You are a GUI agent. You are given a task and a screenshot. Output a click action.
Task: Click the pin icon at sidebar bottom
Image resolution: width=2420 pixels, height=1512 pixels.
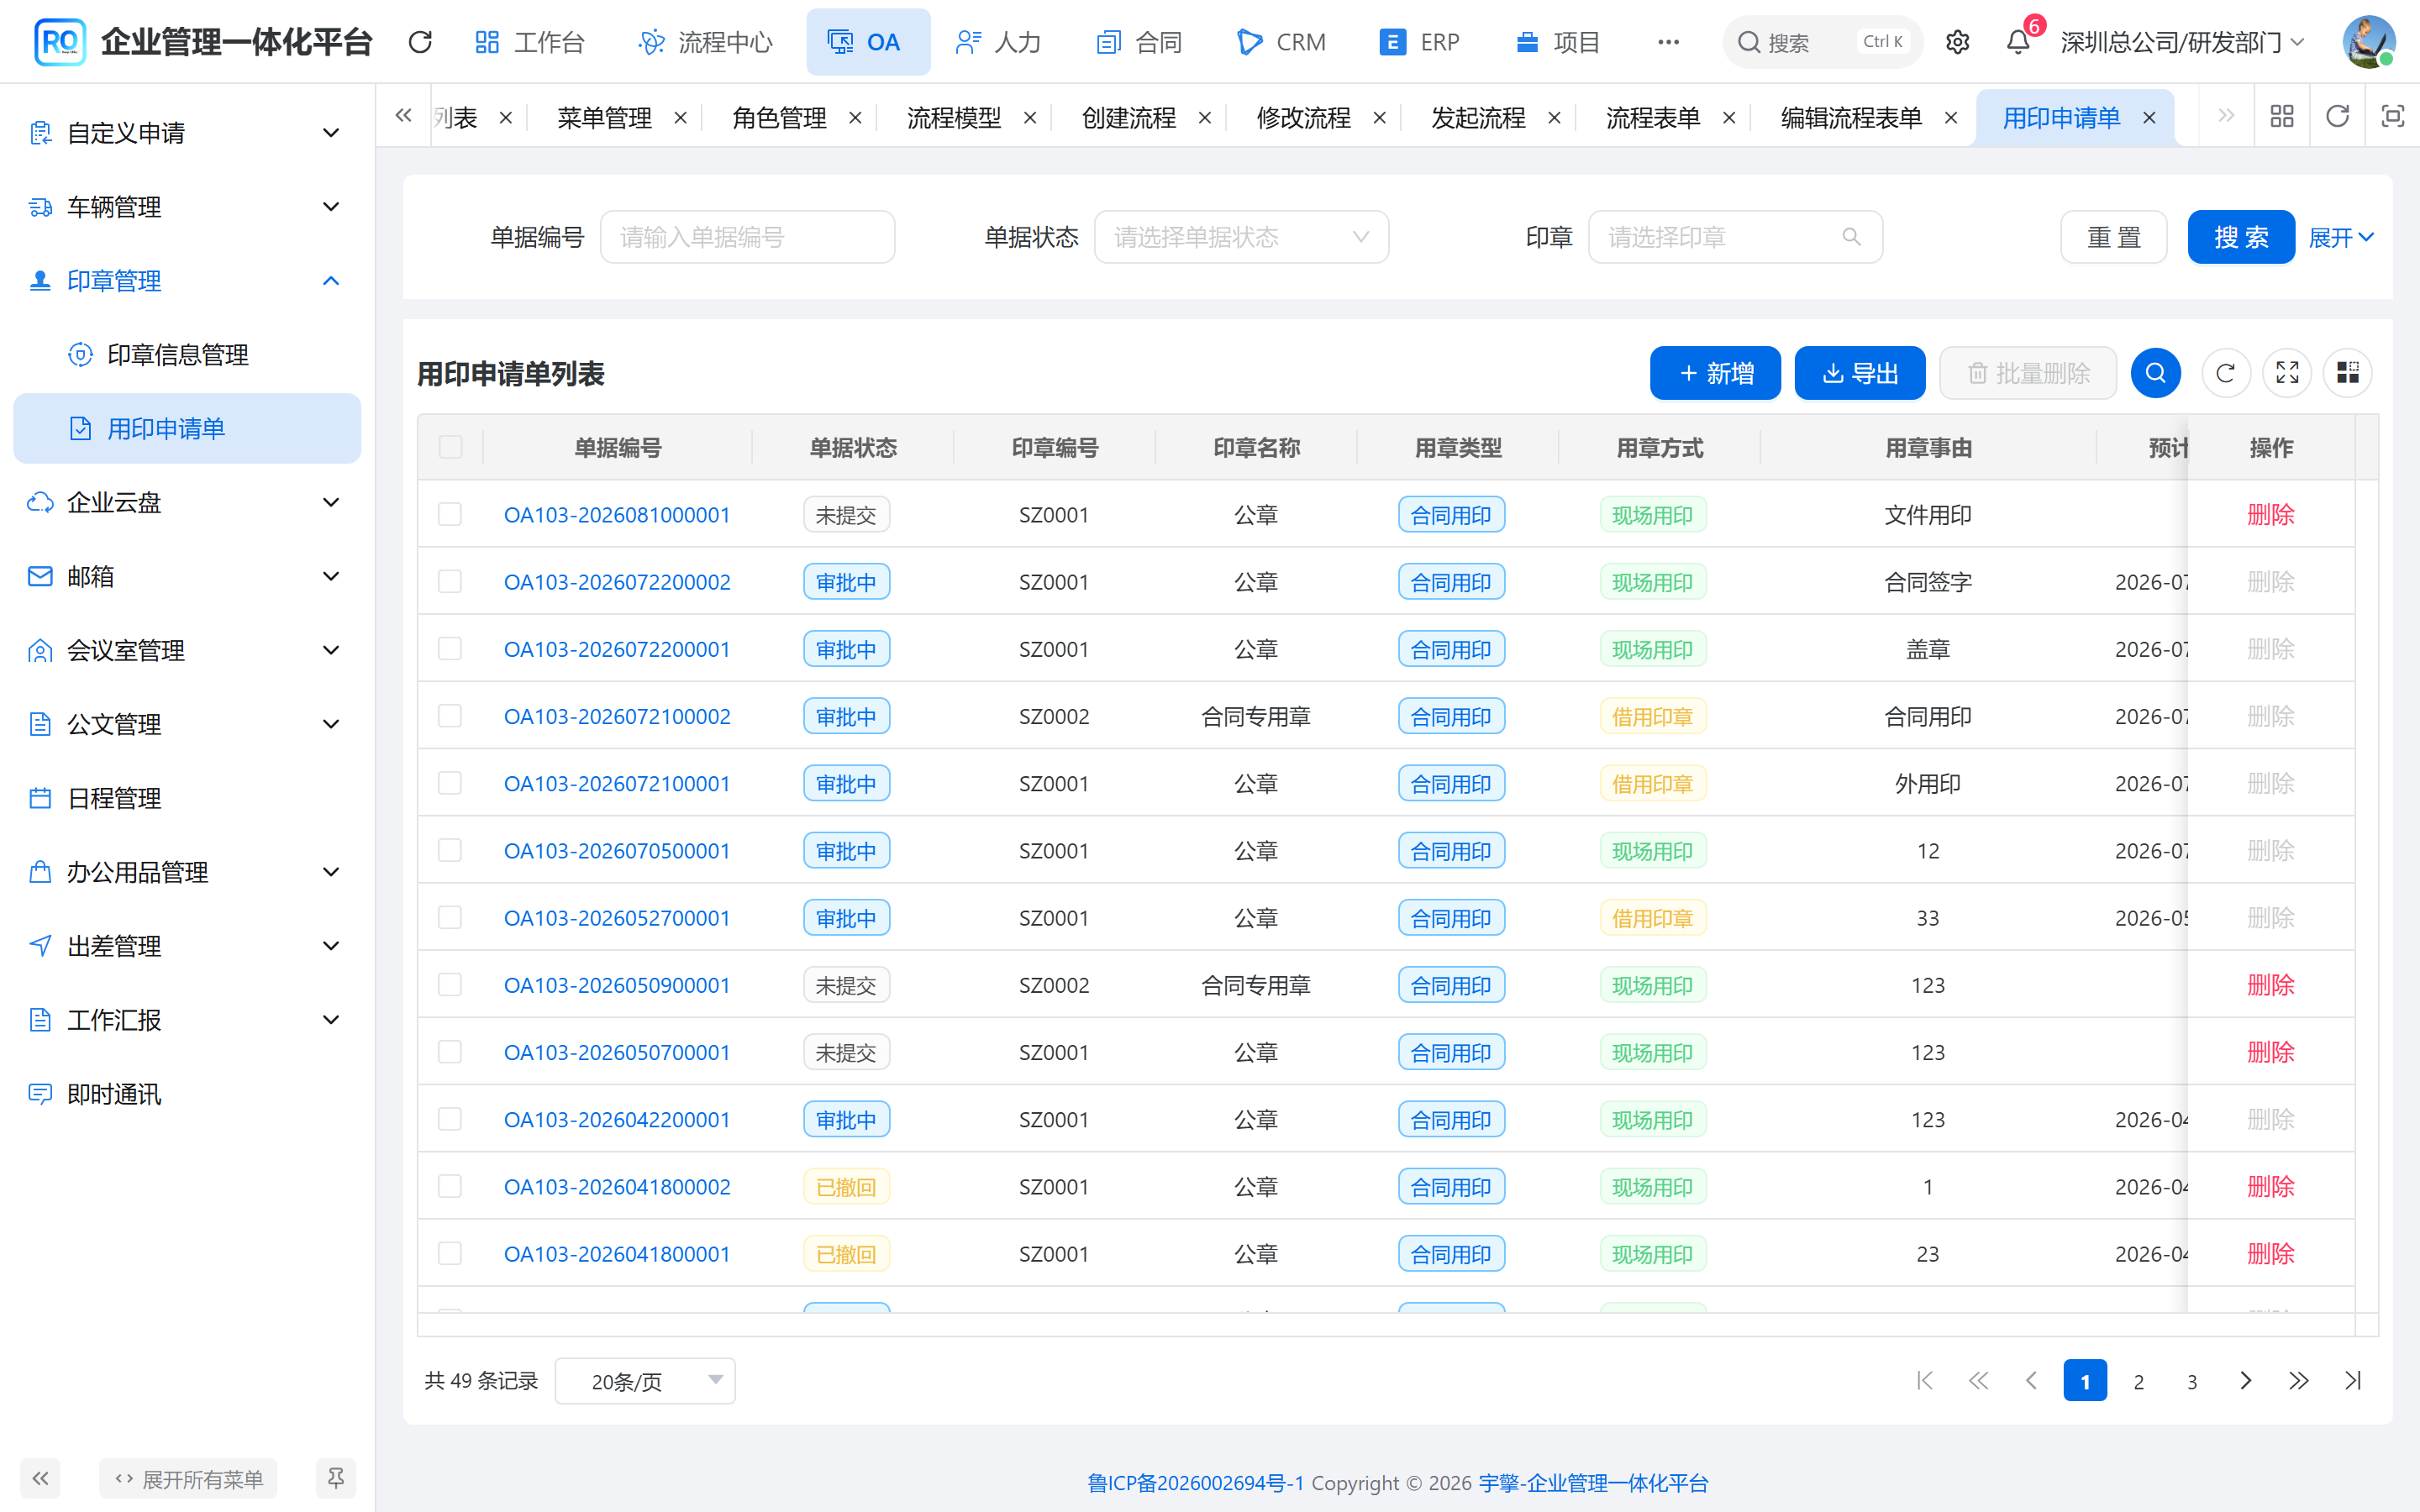pos(336,1478)
